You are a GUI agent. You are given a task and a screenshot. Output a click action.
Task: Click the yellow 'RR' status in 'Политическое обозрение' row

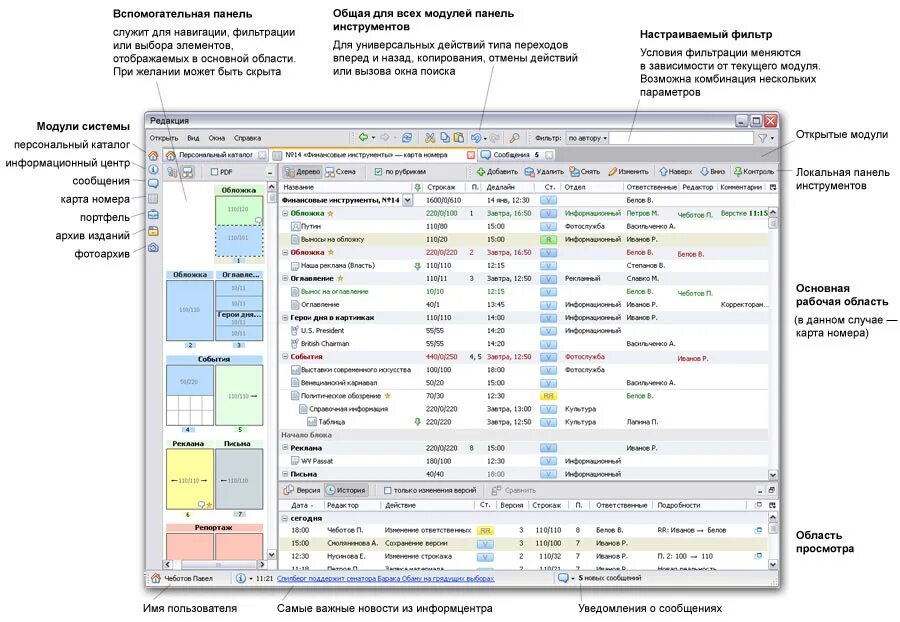(x=548, y=396)
